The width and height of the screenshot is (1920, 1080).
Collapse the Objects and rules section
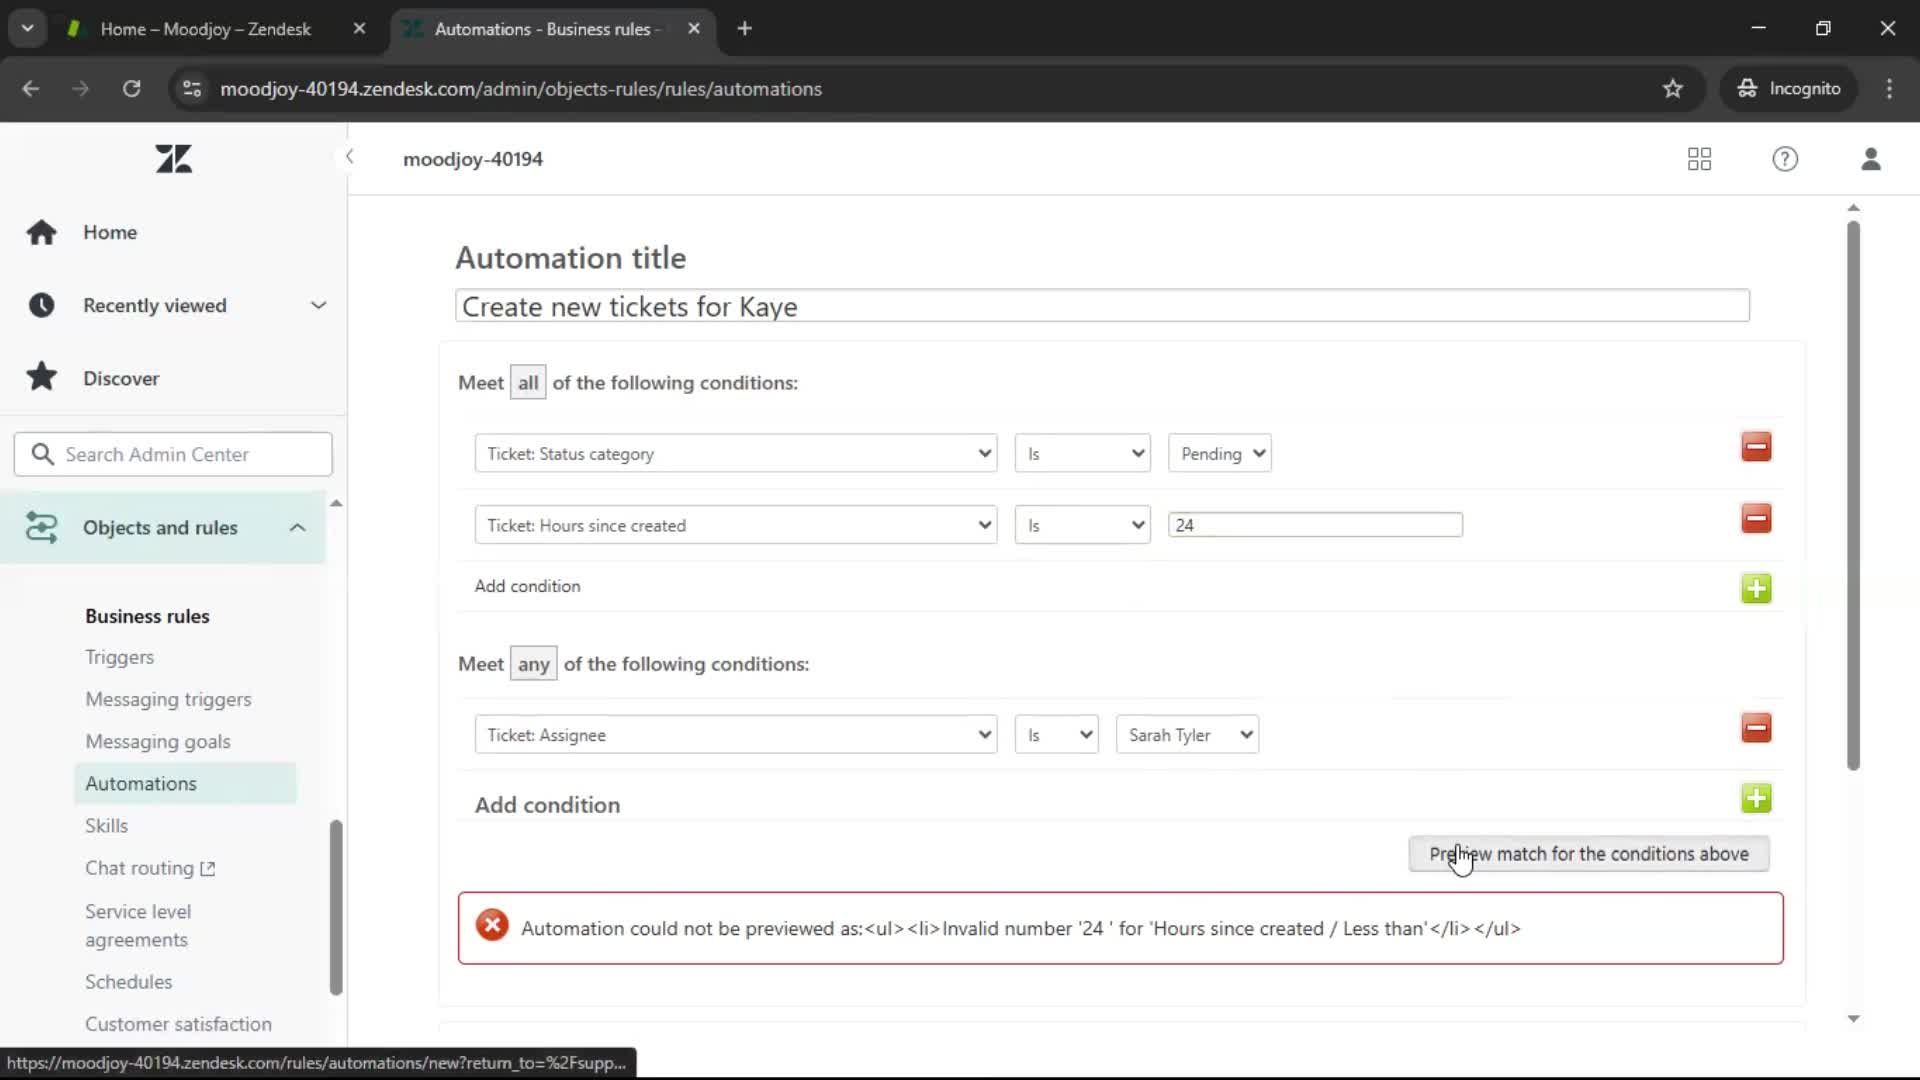point(297,527)
